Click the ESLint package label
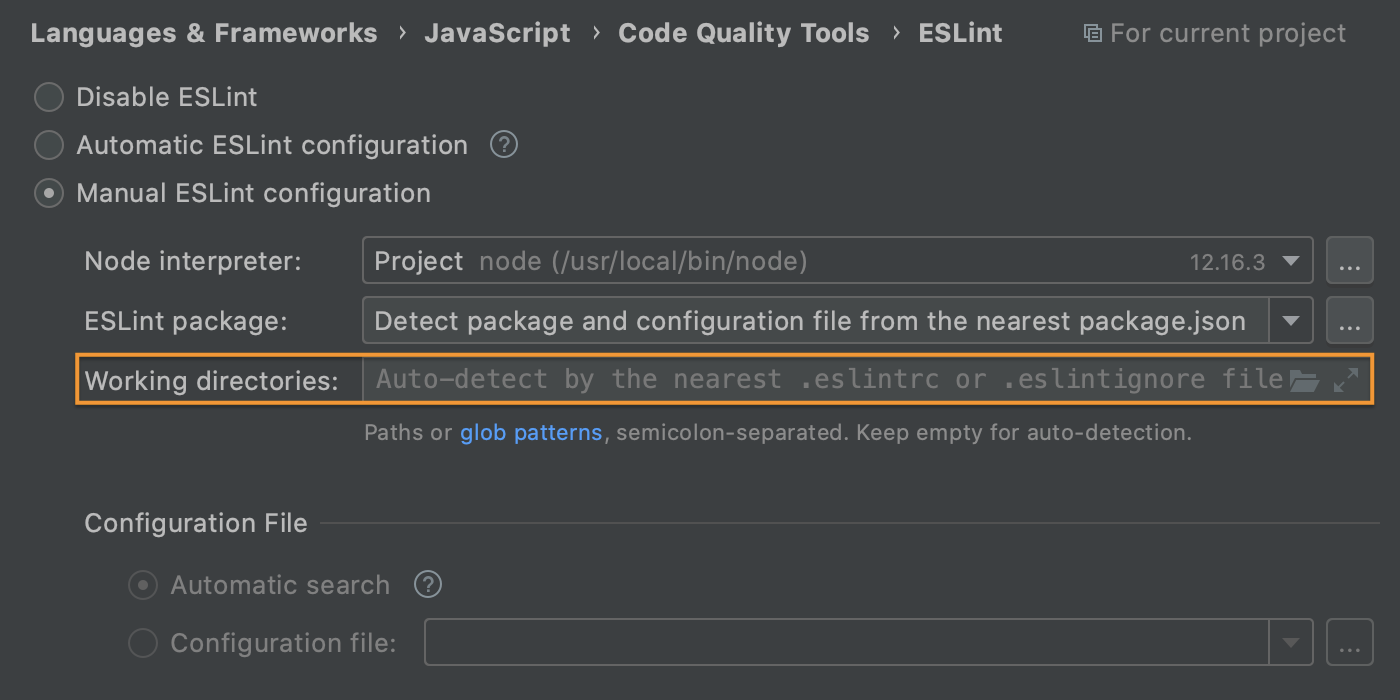The width and height of the screenshot is (1400, 700). tap(186, 321)
